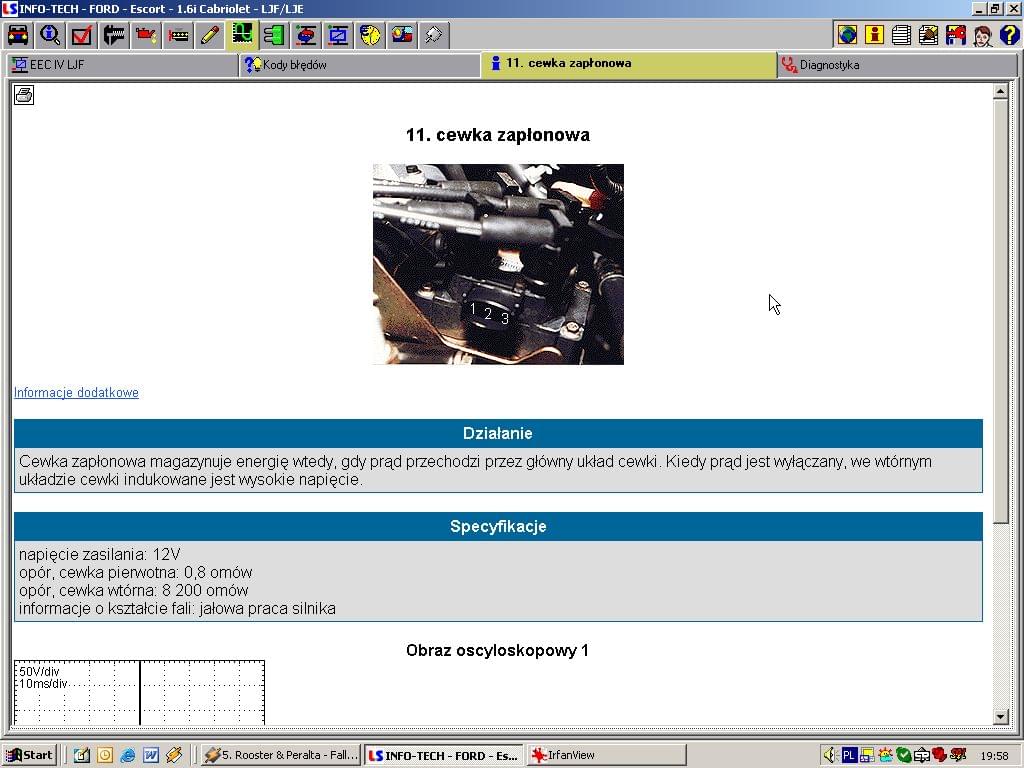Screen dimensions: 1024x768
Task: Click the Specyfikacje section header
Action: click(x=498, y=526)
